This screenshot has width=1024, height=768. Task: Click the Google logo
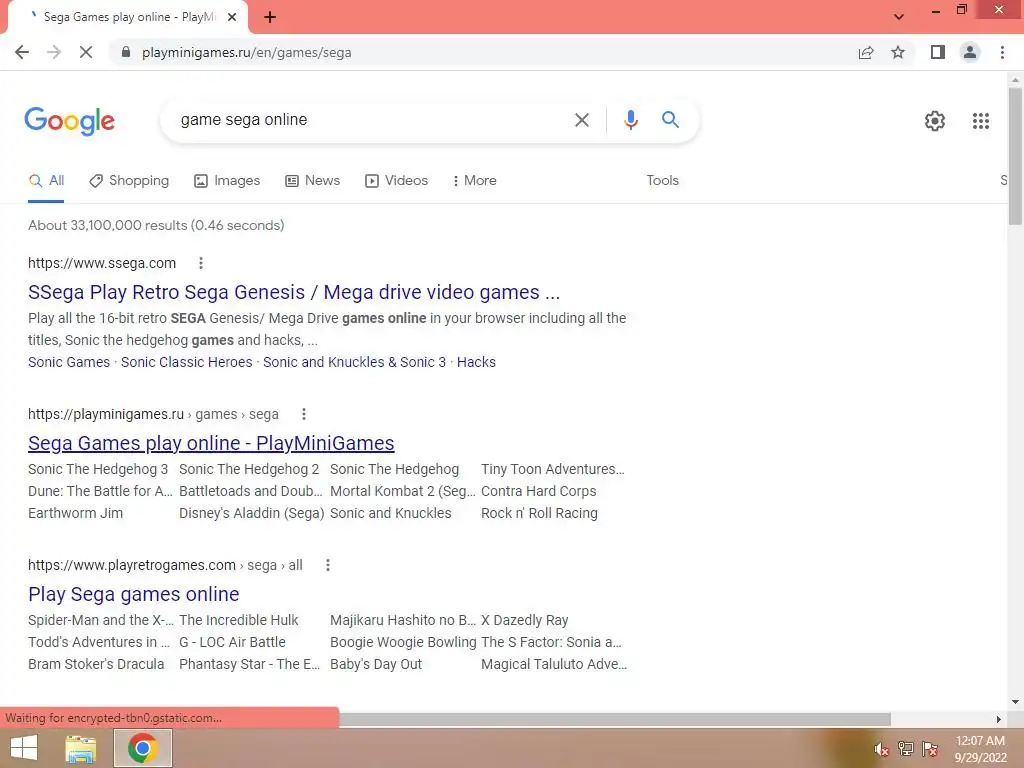[69, 121]
